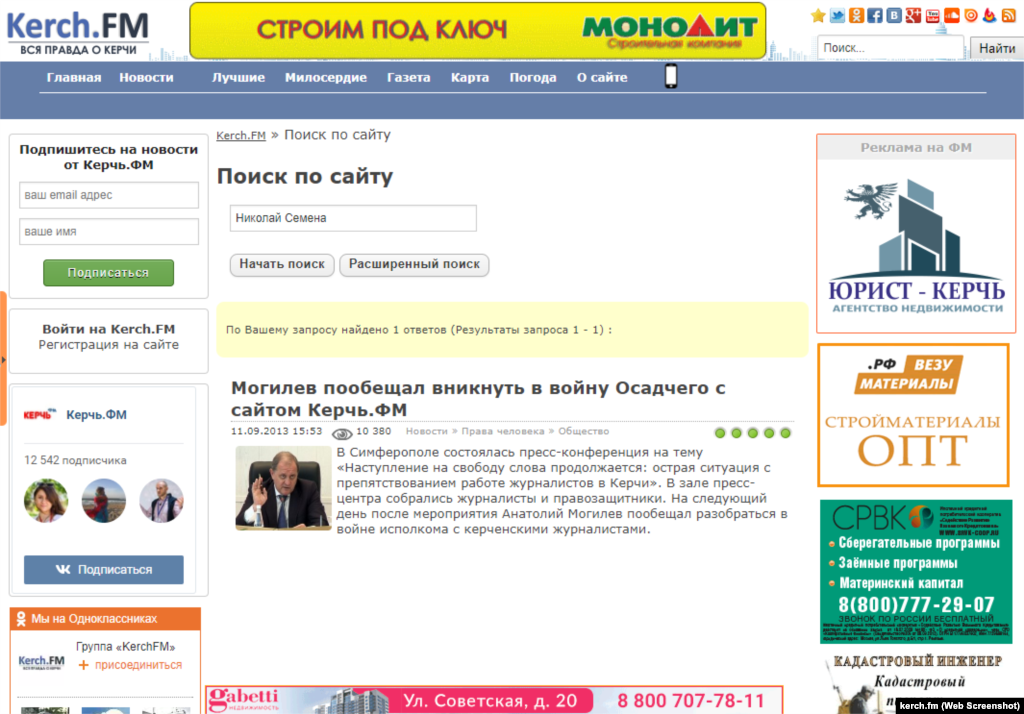Add to favorites with the star icon
The height and width of the screenshot is (714, 1024).
819,15
